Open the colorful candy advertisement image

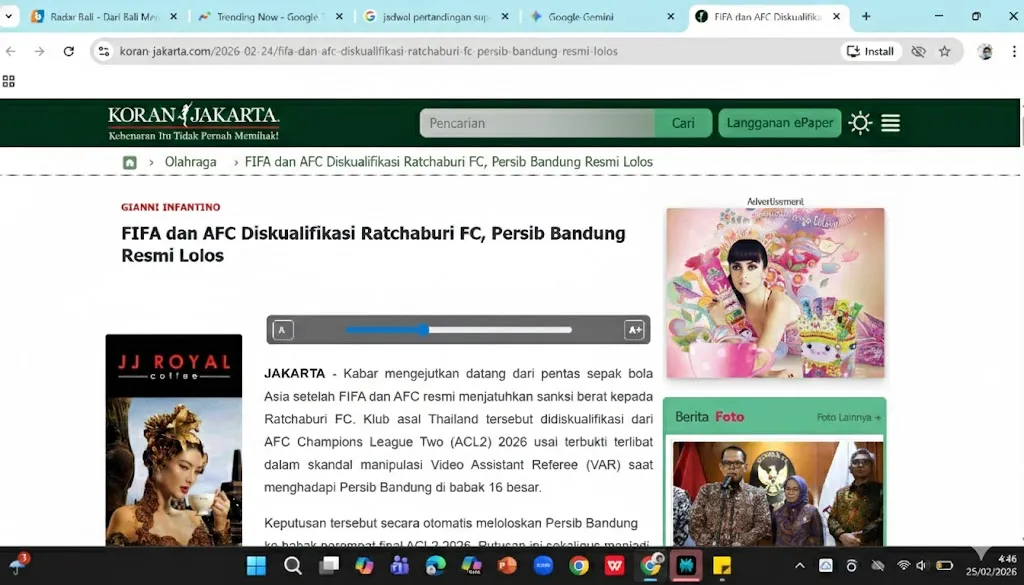point(775,292)
